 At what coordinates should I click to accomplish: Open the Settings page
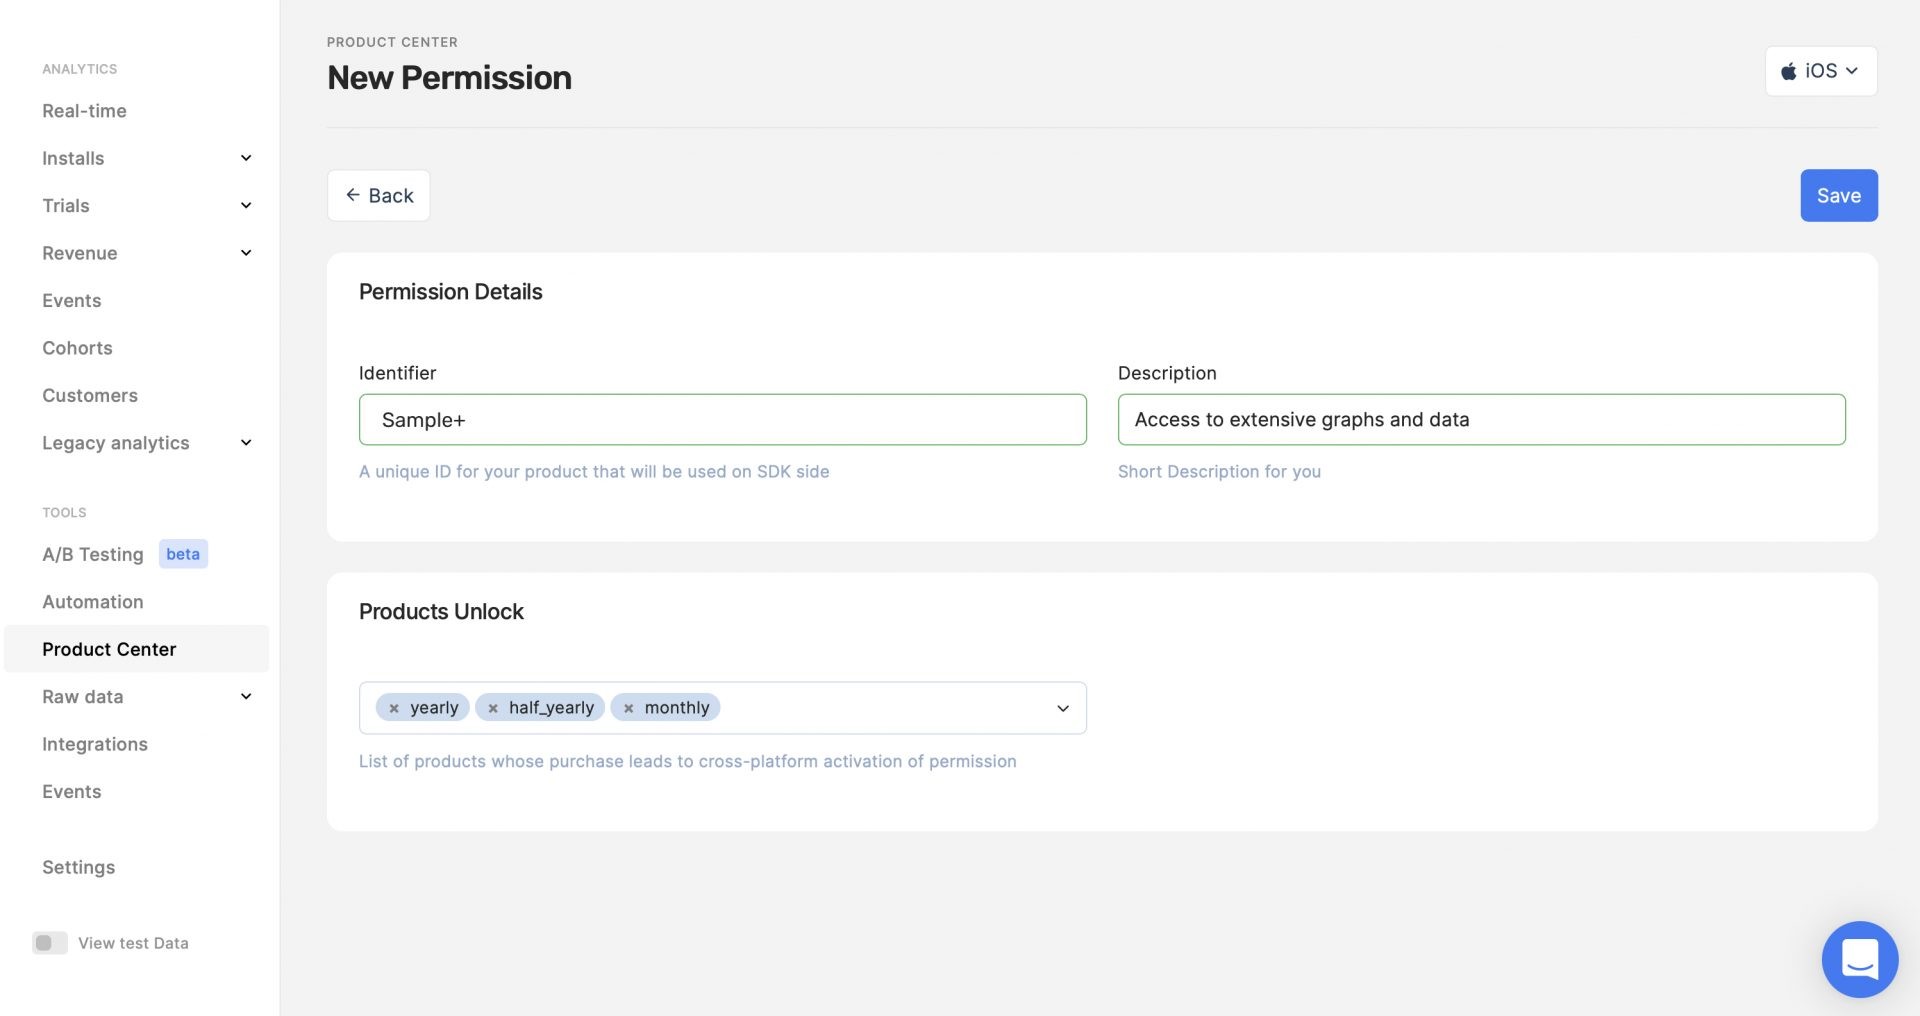coord(78,867)
